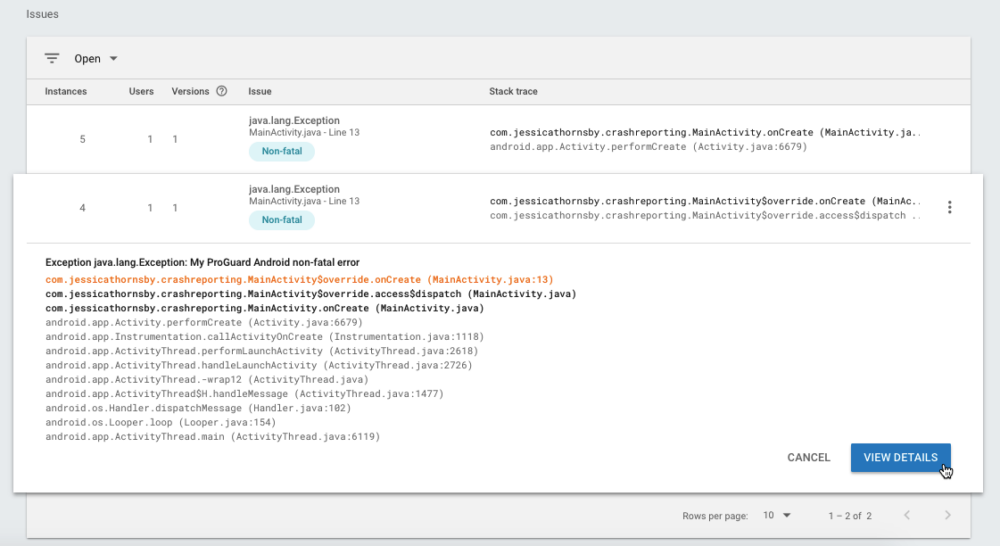
Task: Click the orange MainActivity$override.onCreate stack line
Action: point(299,280)
